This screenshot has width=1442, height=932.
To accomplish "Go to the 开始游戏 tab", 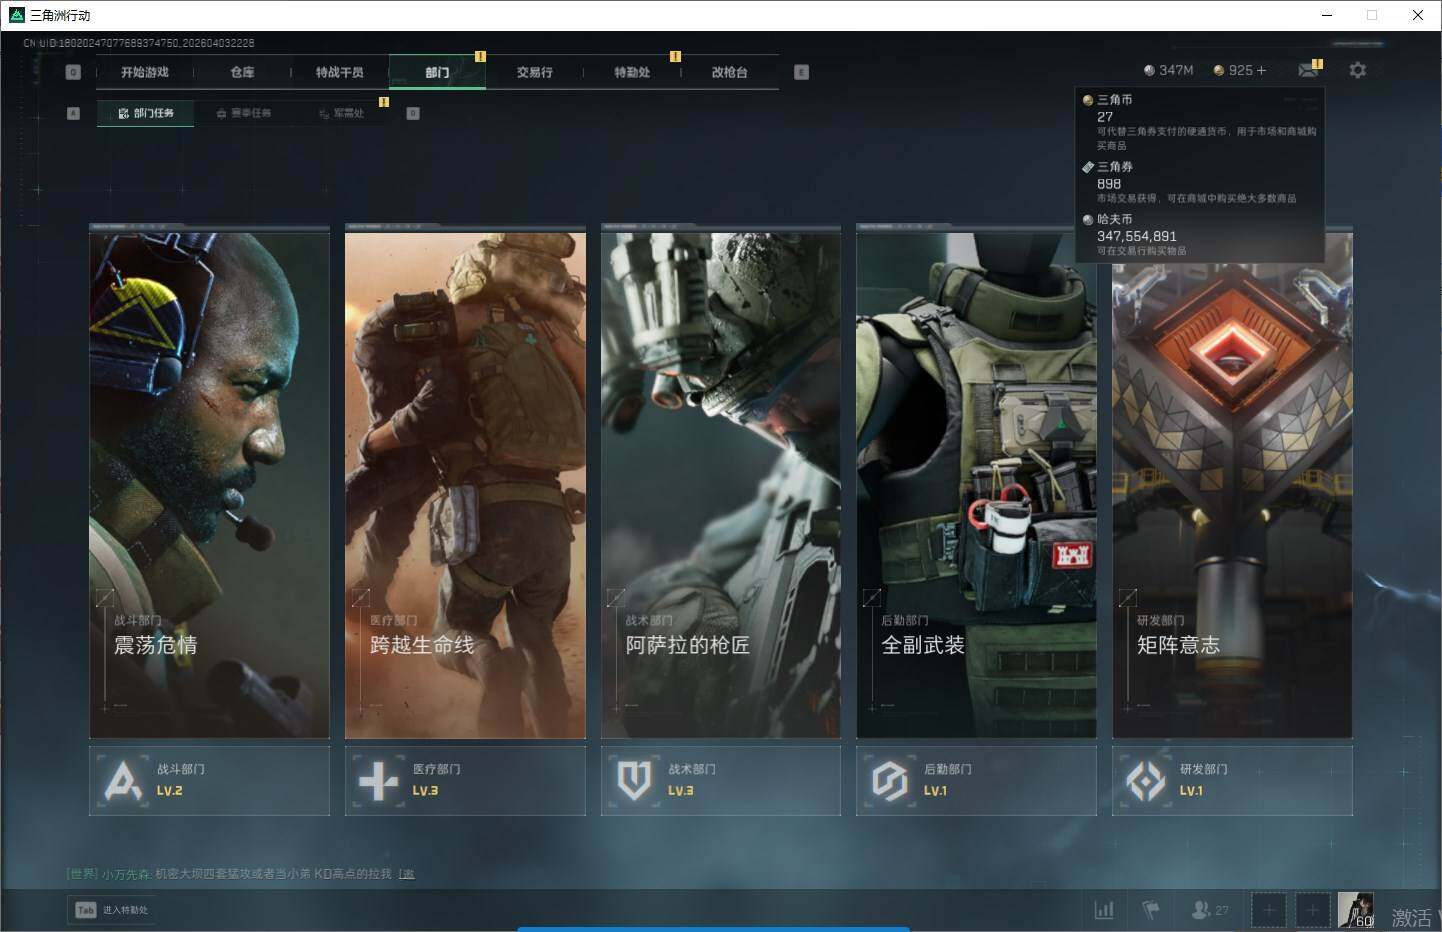I will coord(145,72).
